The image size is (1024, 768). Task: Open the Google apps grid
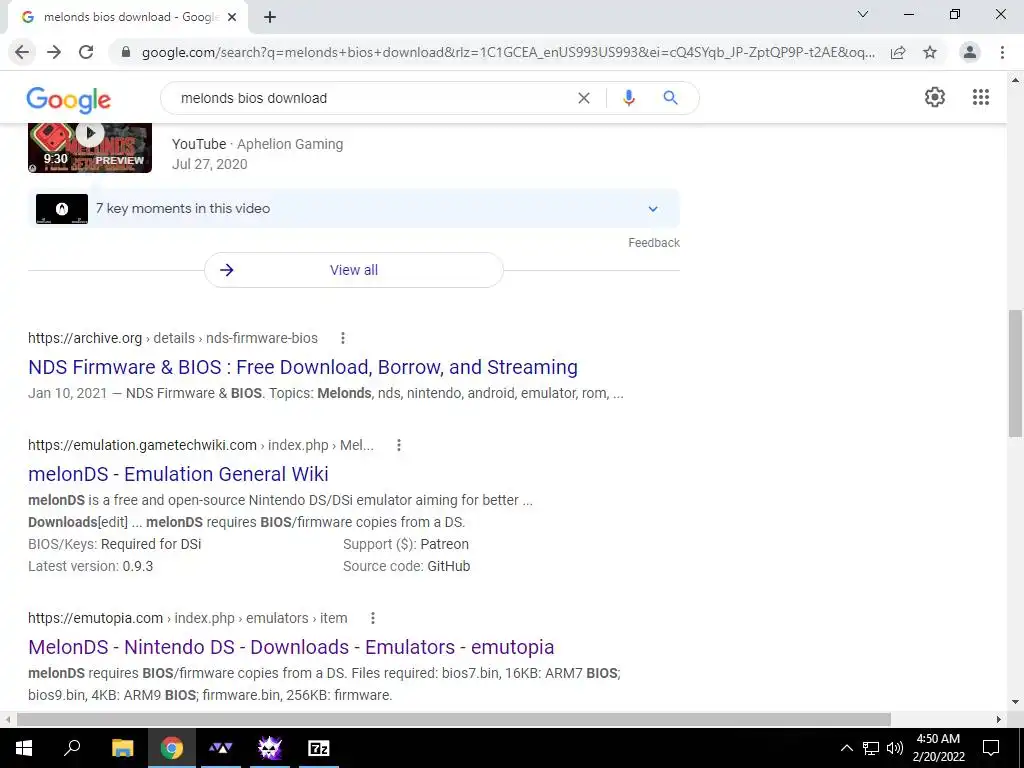pyautogui.click(x=981, y=97)
